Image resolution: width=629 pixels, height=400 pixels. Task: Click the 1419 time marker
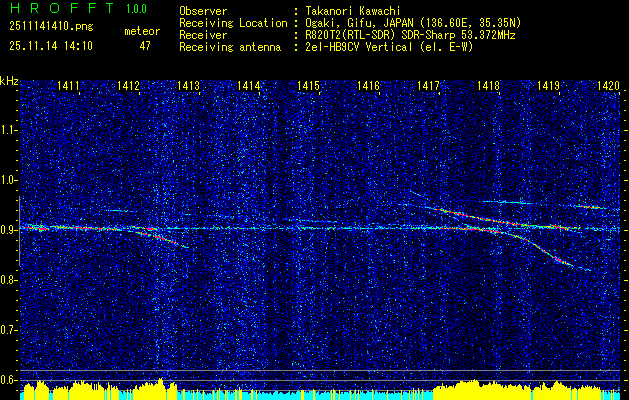(548, 88)
